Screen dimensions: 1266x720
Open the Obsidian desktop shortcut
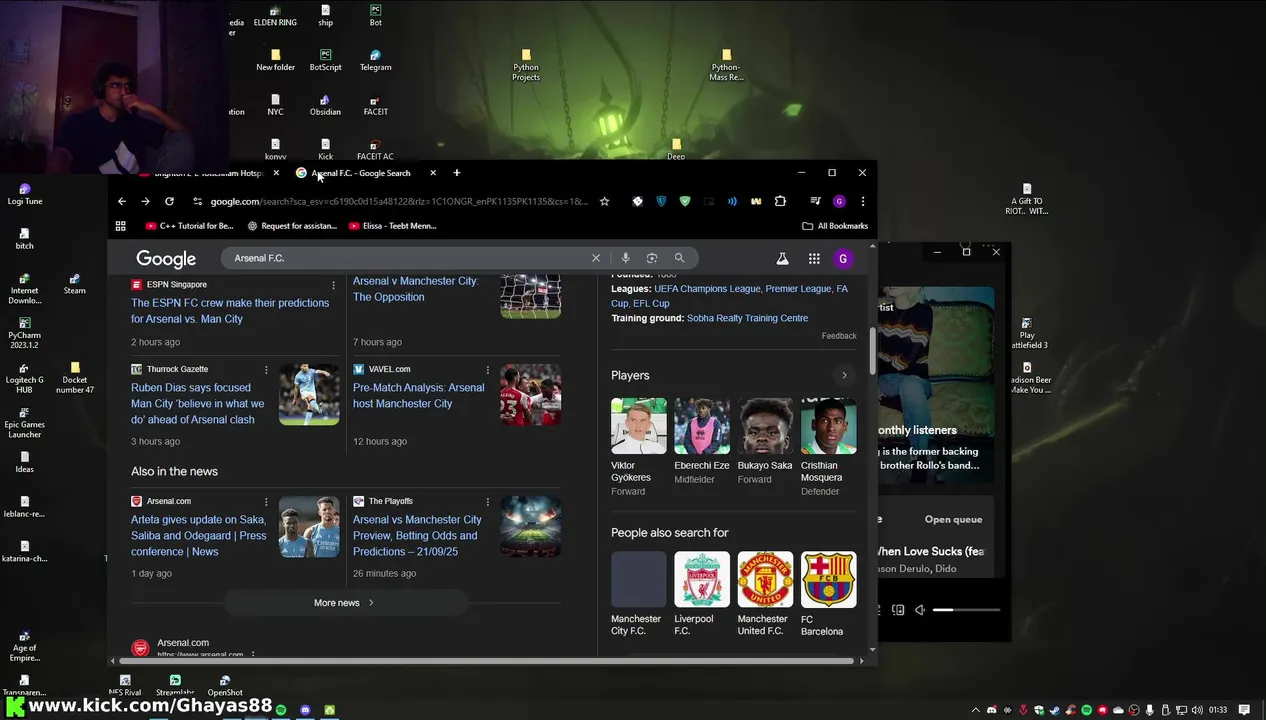tap(325, 105)
